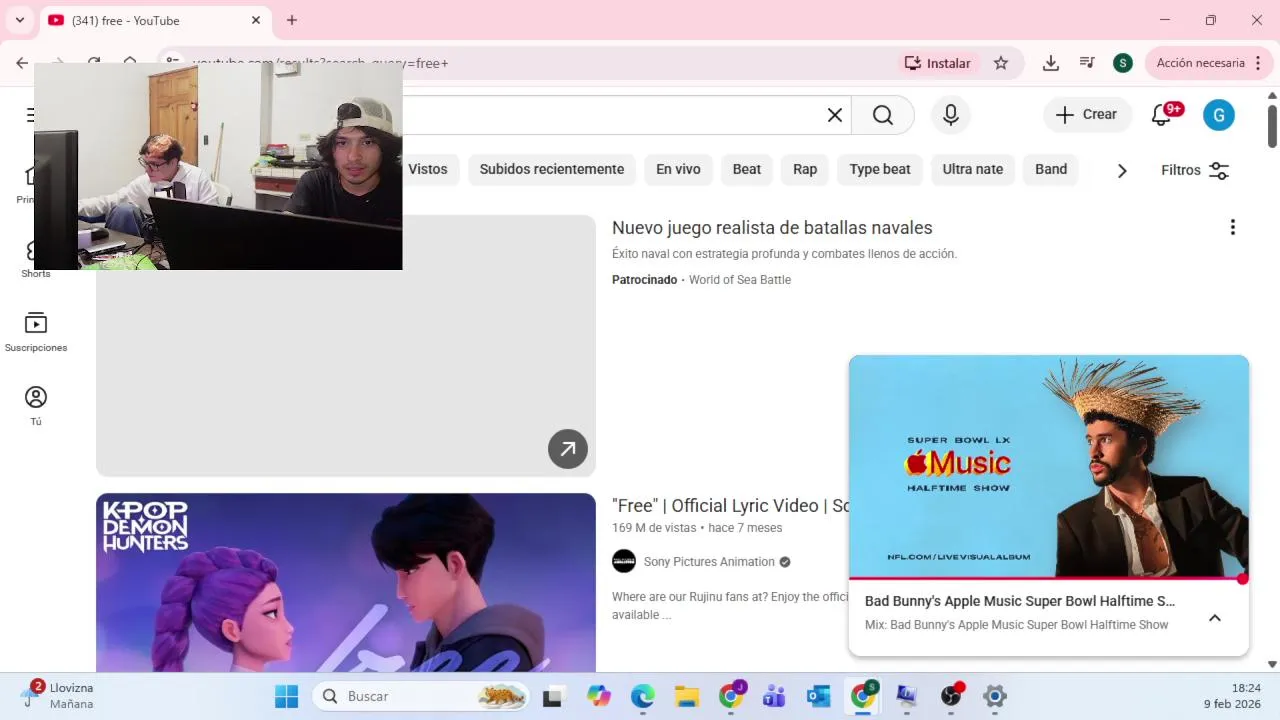Viewport: 1280px width, 720px height.
Task: Open Microsoft Teams from taskbar
Action: tap(774, 696)
